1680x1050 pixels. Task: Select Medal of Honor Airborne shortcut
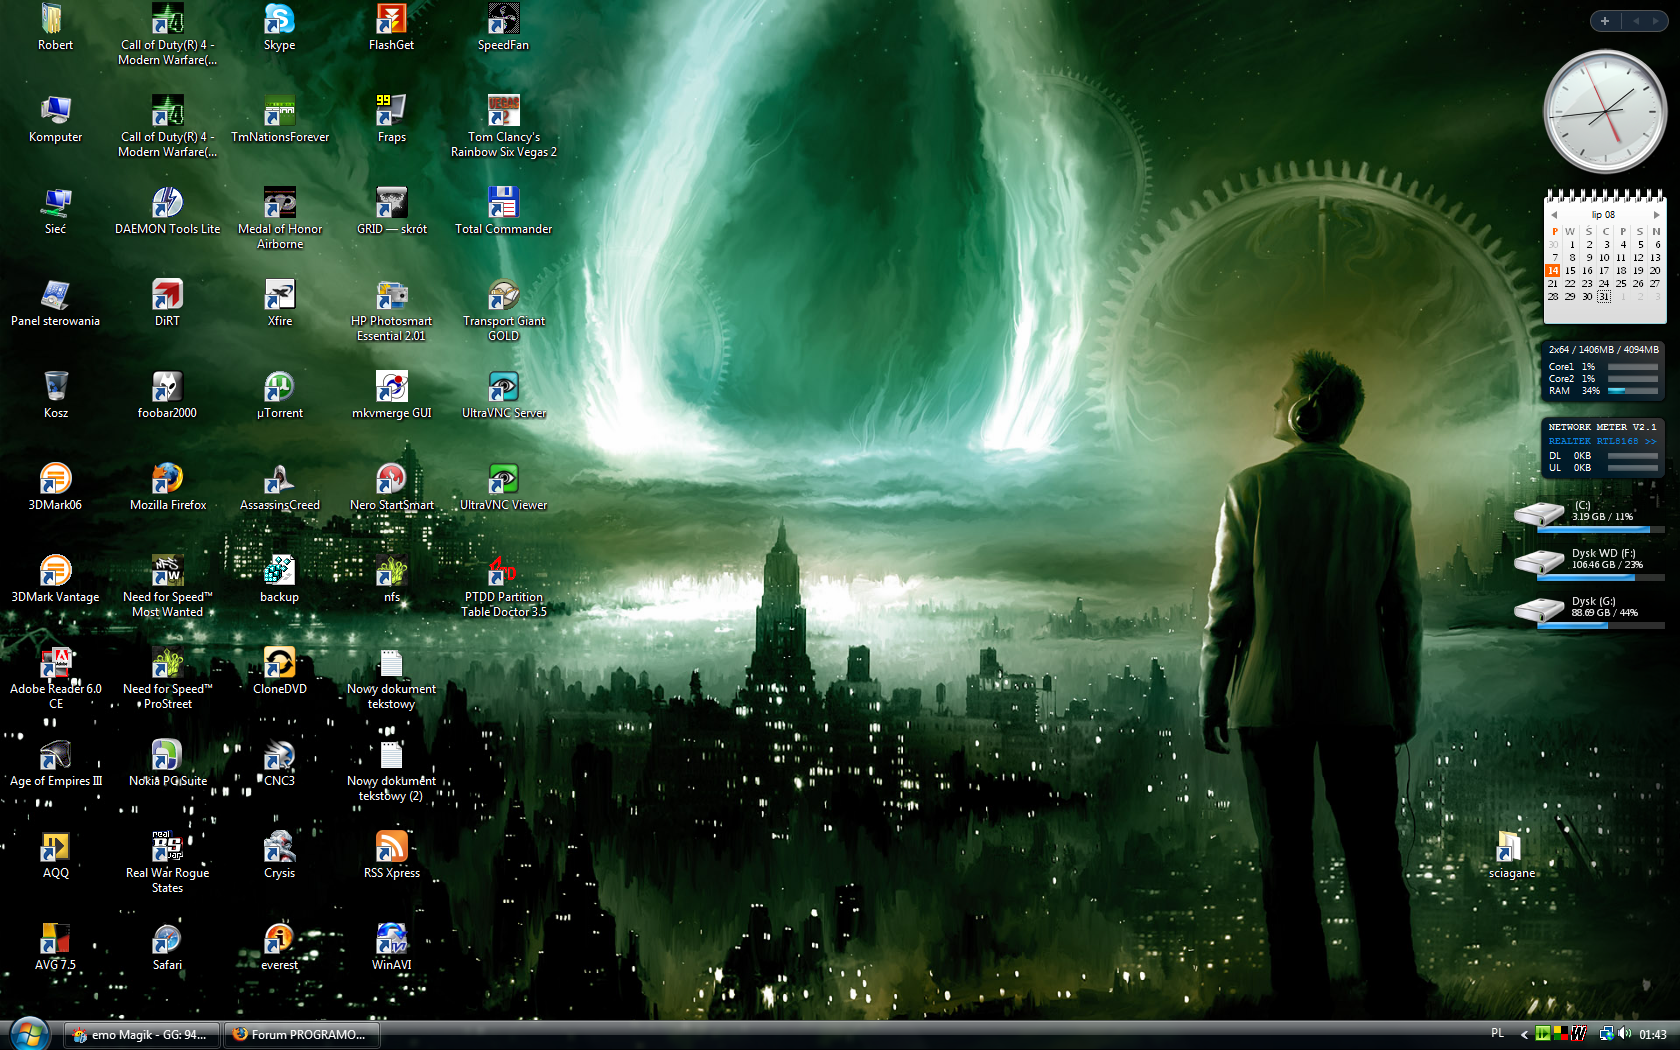pyautogui.click(x=280, y=219)
